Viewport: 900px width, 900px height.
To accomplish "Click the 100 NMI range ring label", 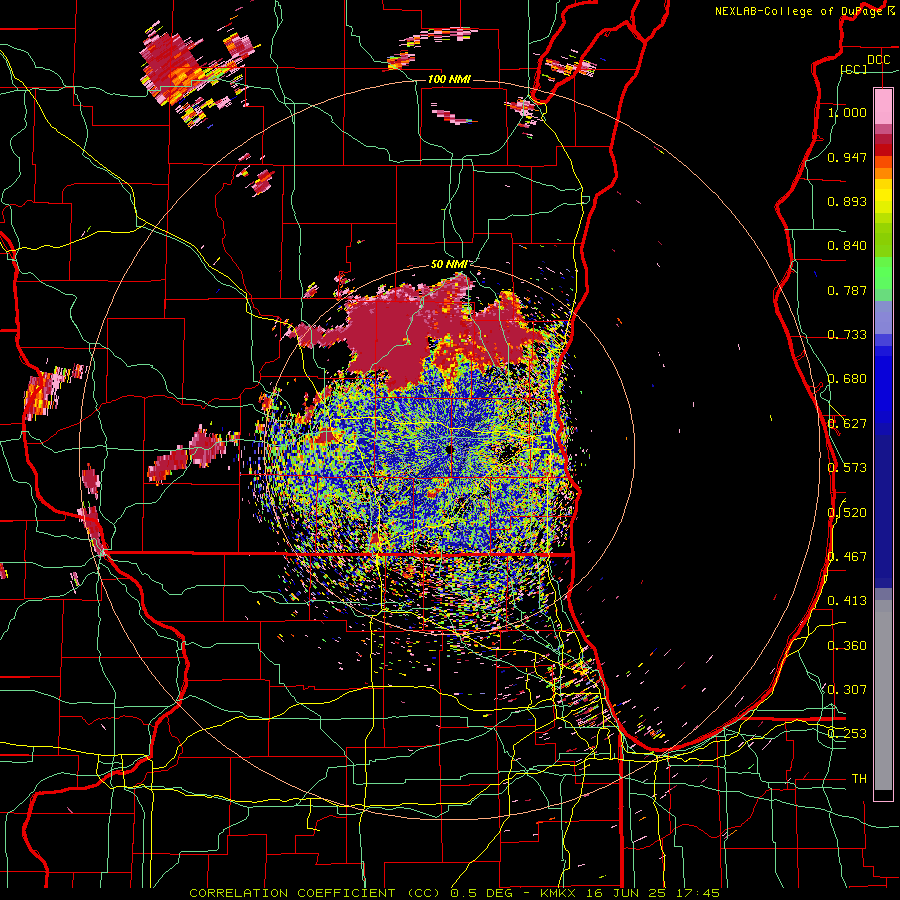I will pyautogui.click(x=449, y=79).
